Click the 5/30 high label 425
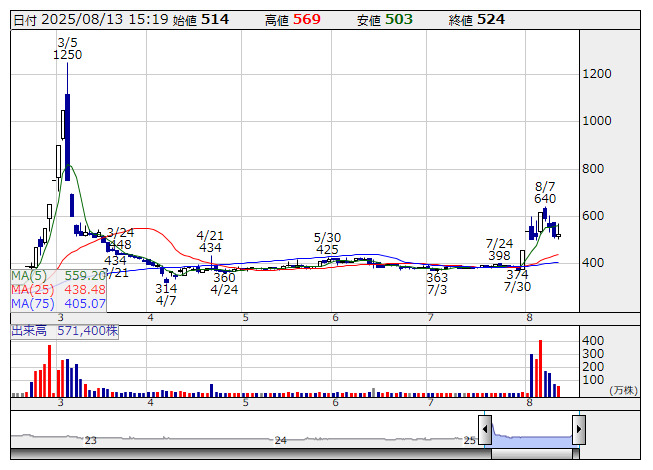The height and width of the screenshot is (470, 653). 327,249
